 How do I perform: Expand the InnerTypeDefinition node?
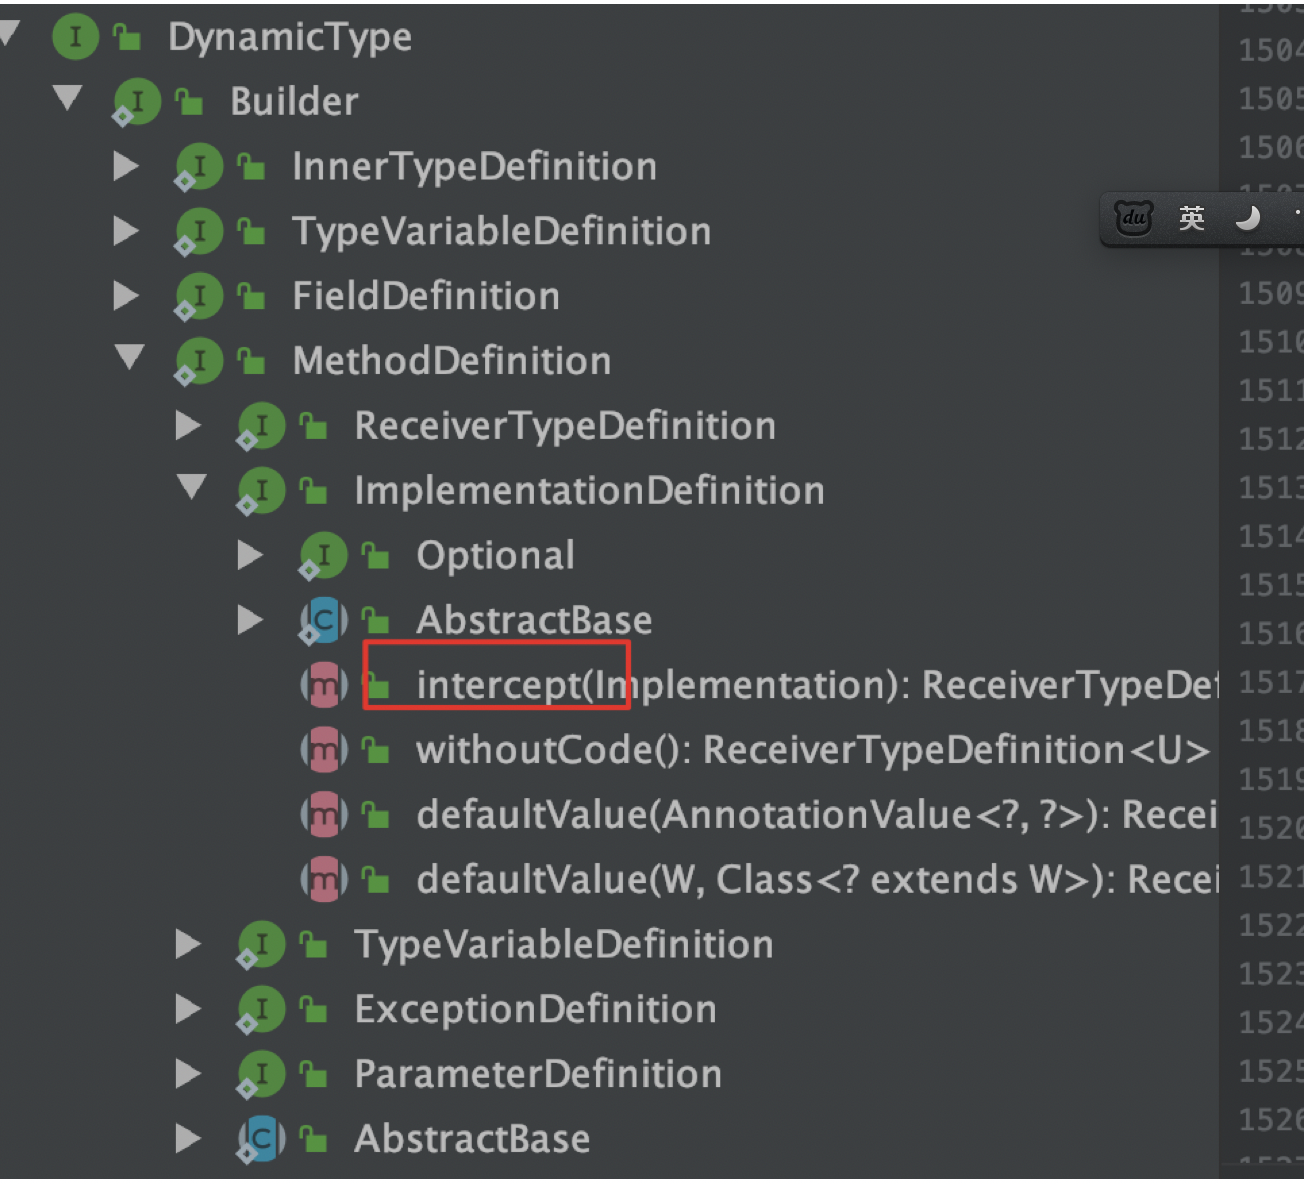(x=126, y=165)
